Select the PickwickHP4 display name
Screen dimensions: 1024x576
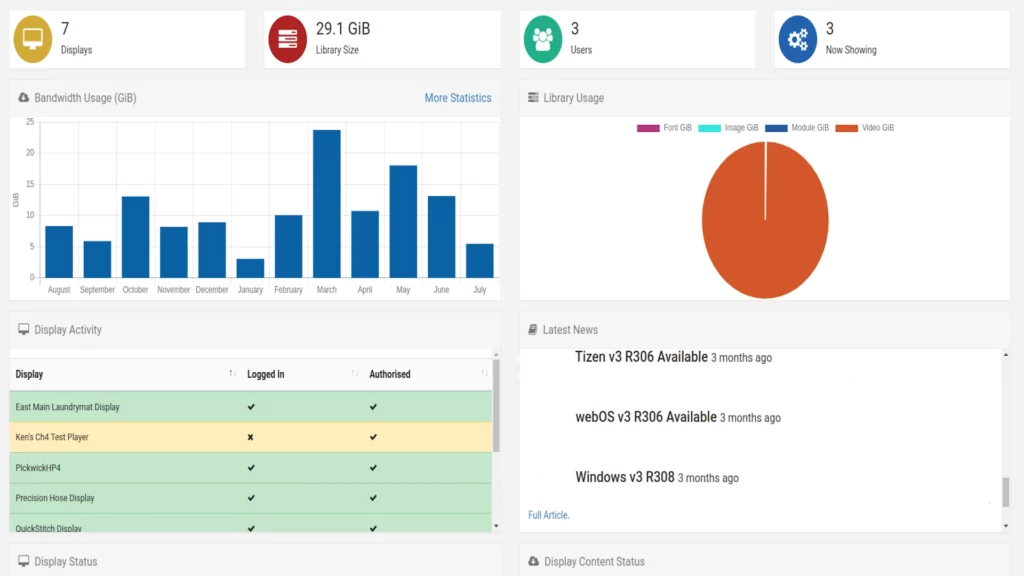point(38,468)
